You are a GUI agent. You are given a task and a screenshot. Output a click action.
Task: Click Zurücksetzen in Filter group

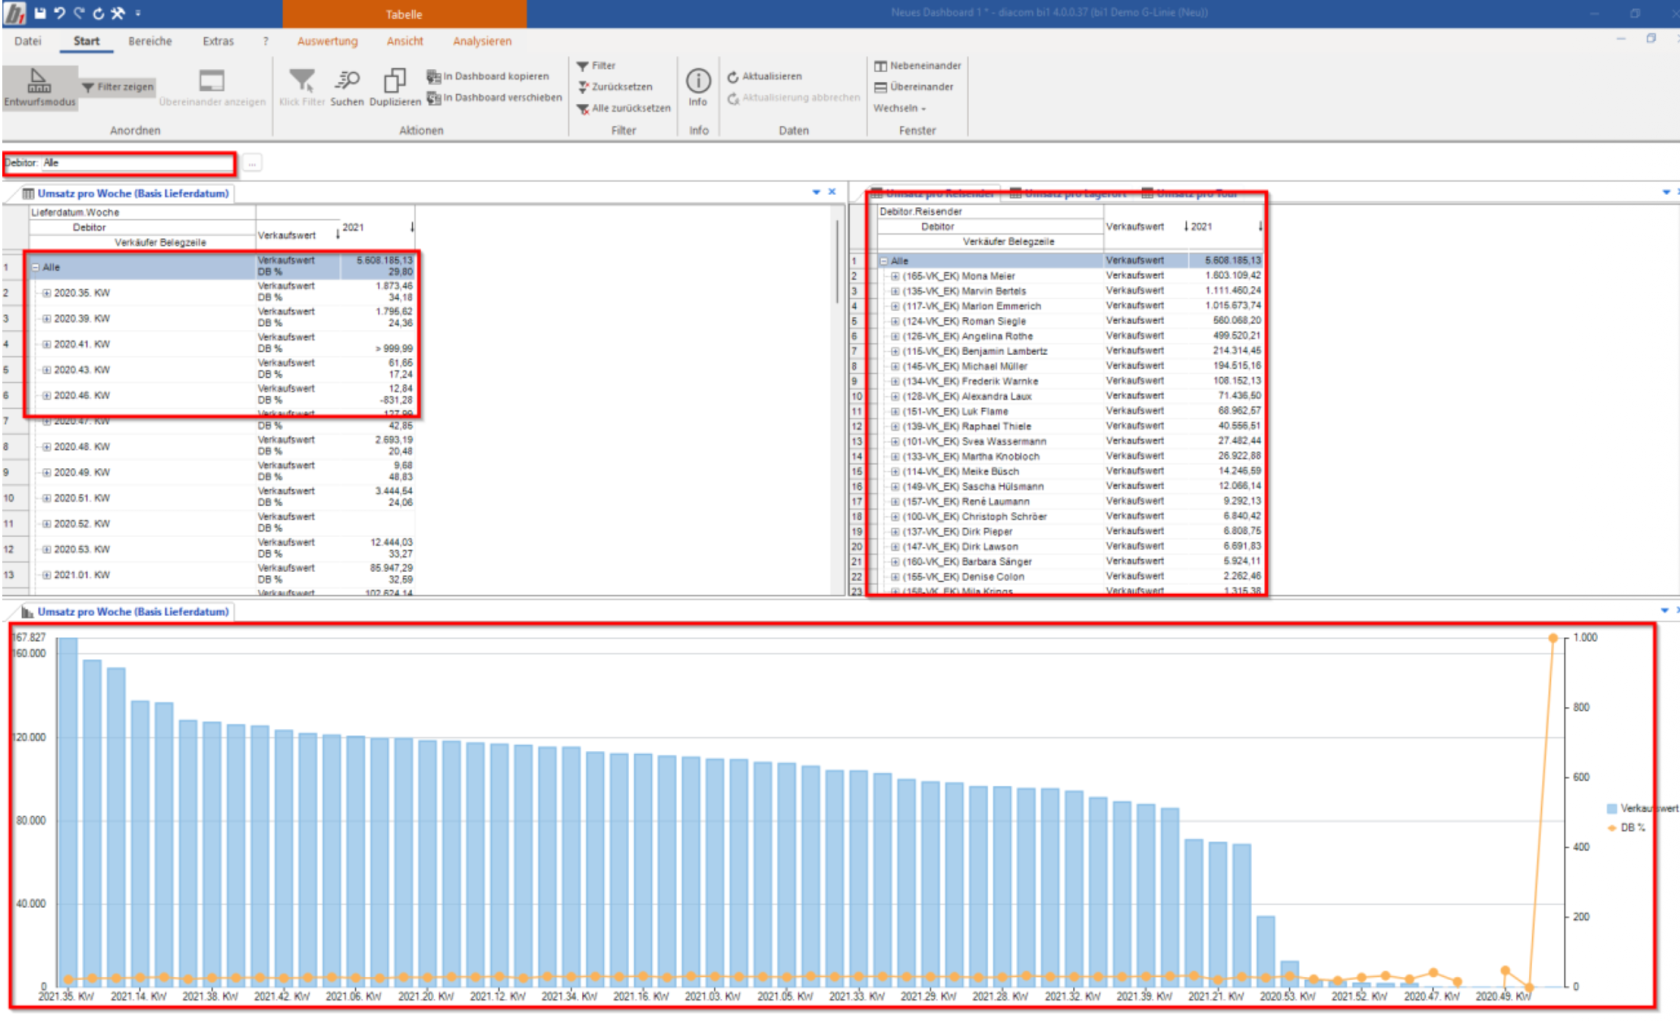pyautogui.click(x=615, y=87)
